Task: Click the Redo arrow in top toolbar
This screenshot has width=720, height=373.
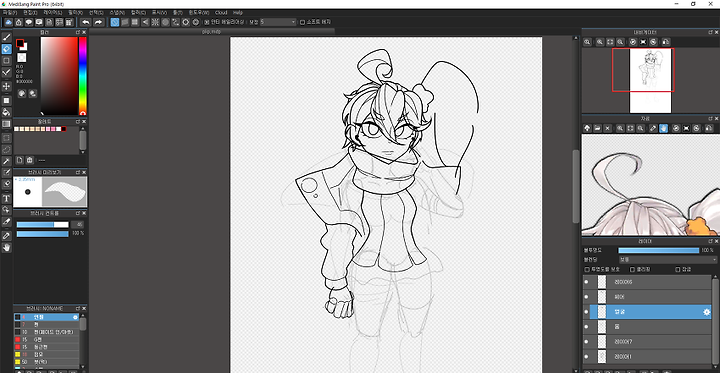Action: 98,22
